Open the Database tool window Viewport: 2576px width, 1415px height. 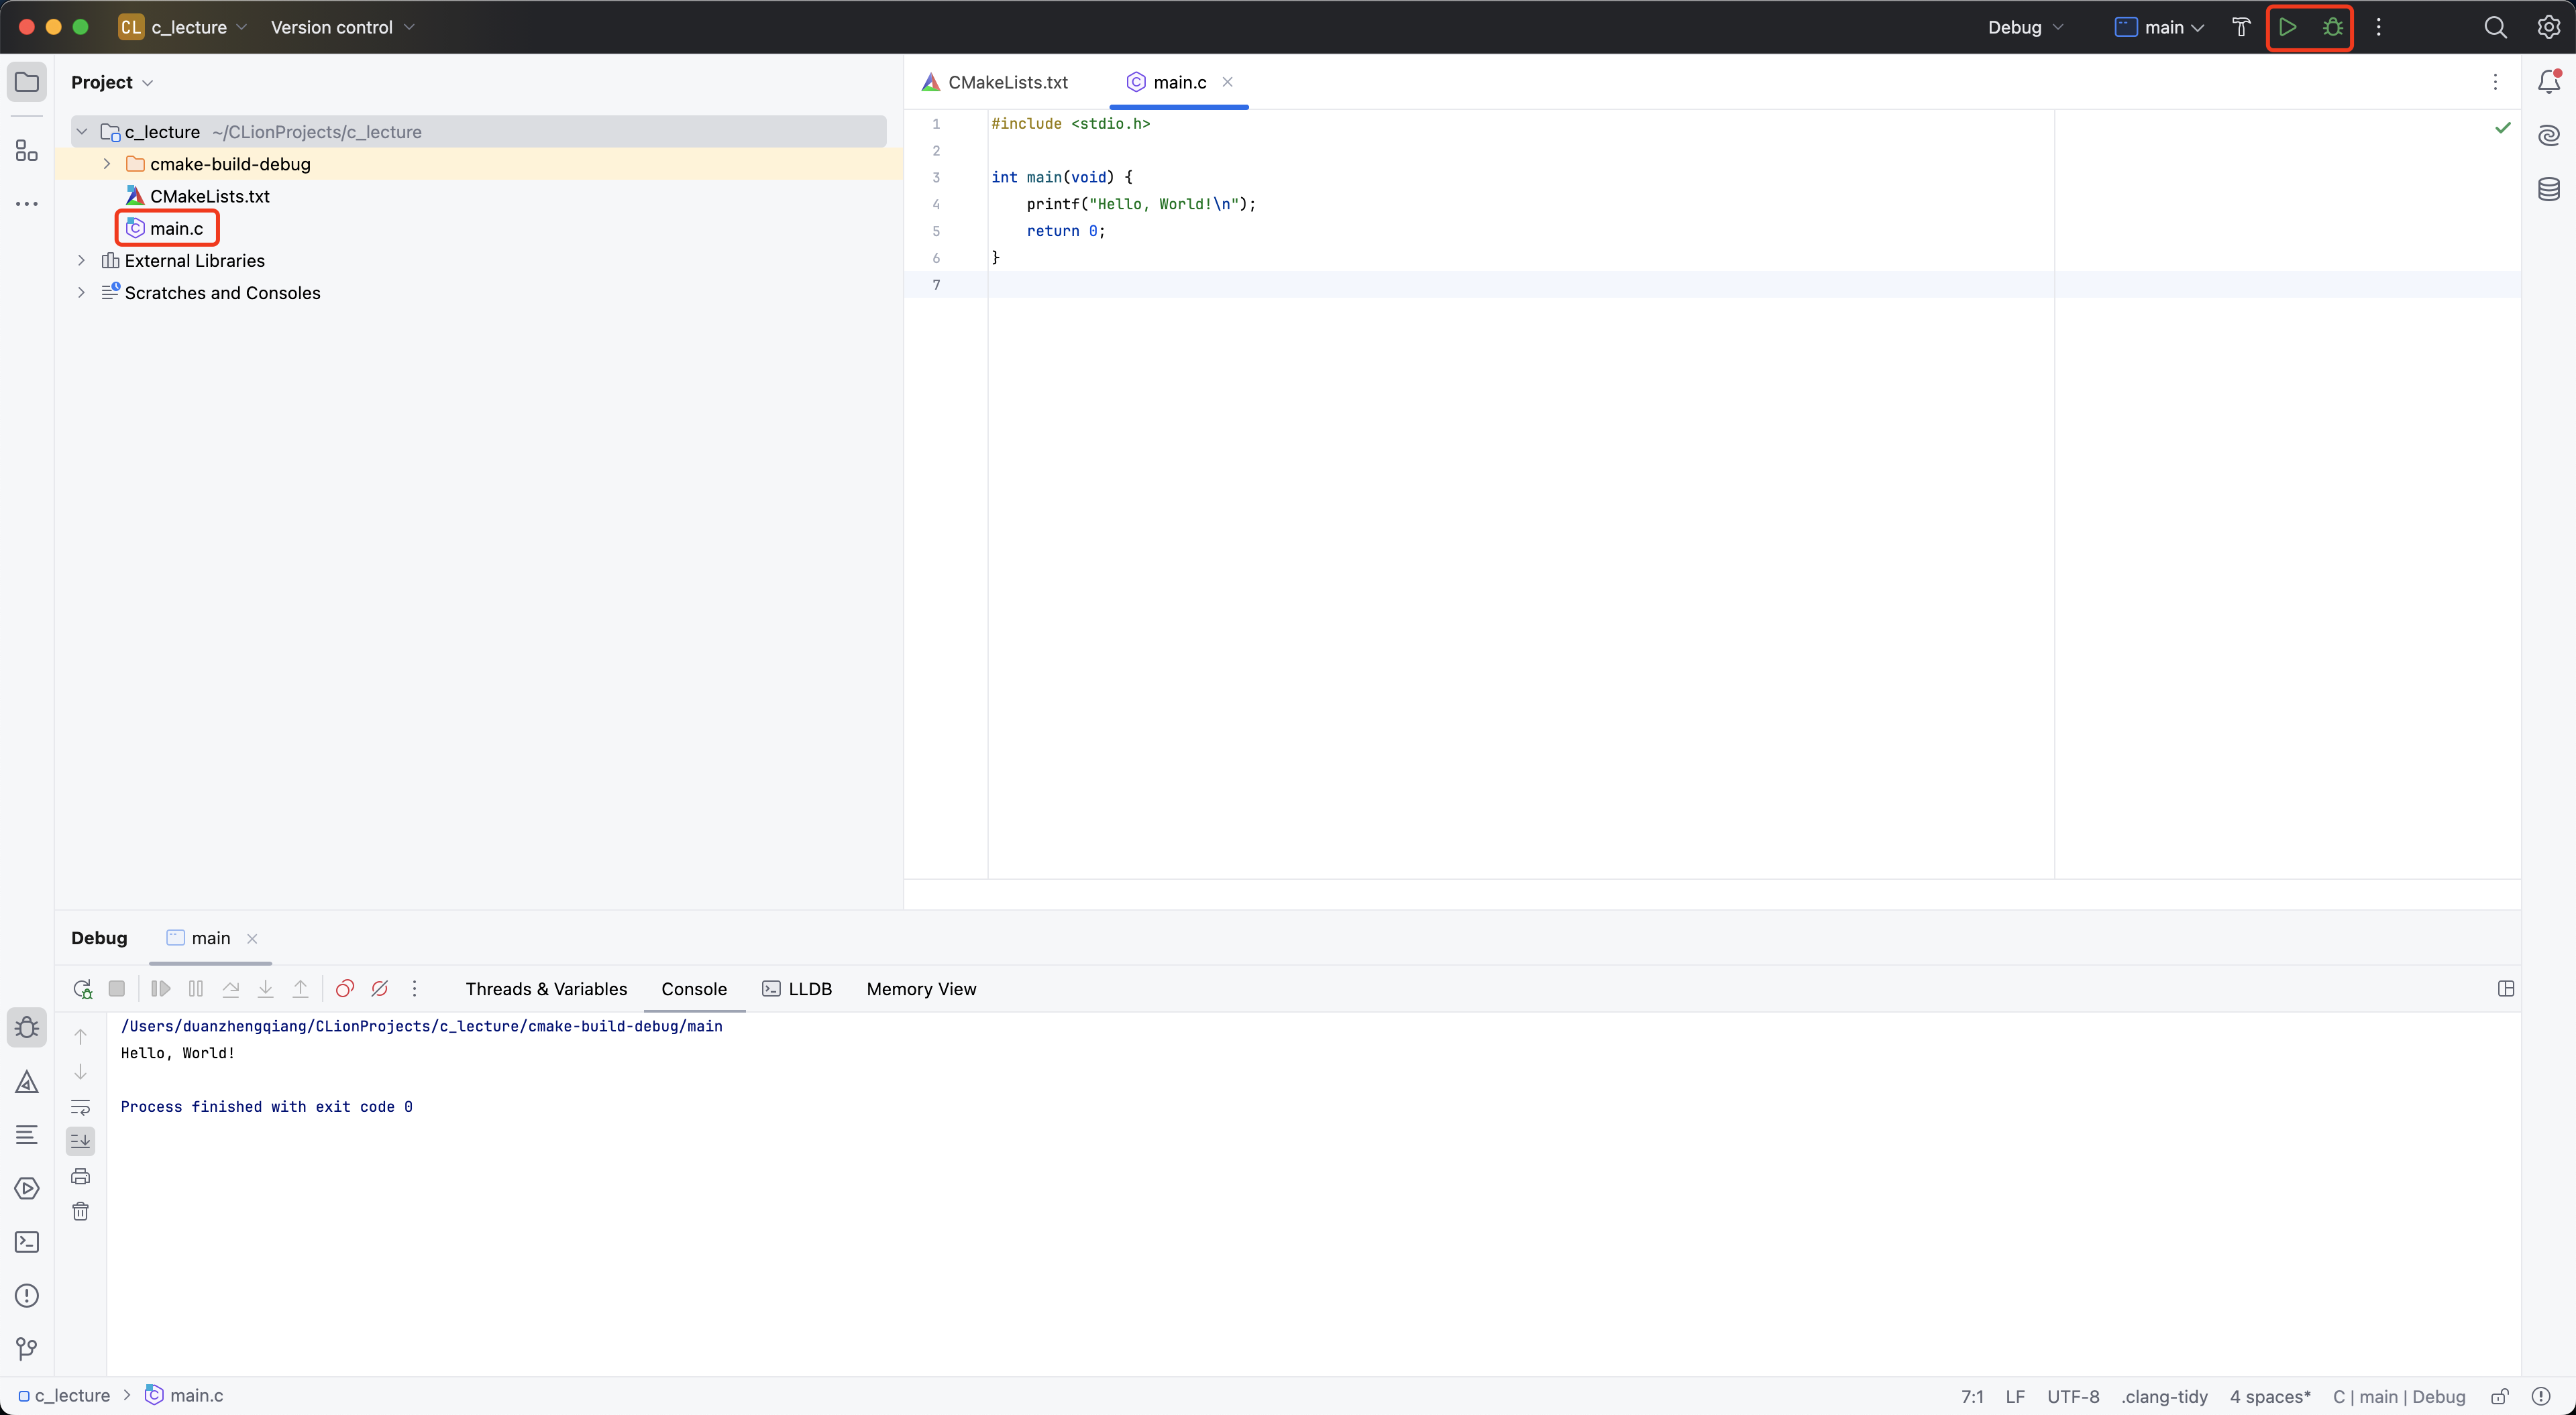tap(2548, 189)
